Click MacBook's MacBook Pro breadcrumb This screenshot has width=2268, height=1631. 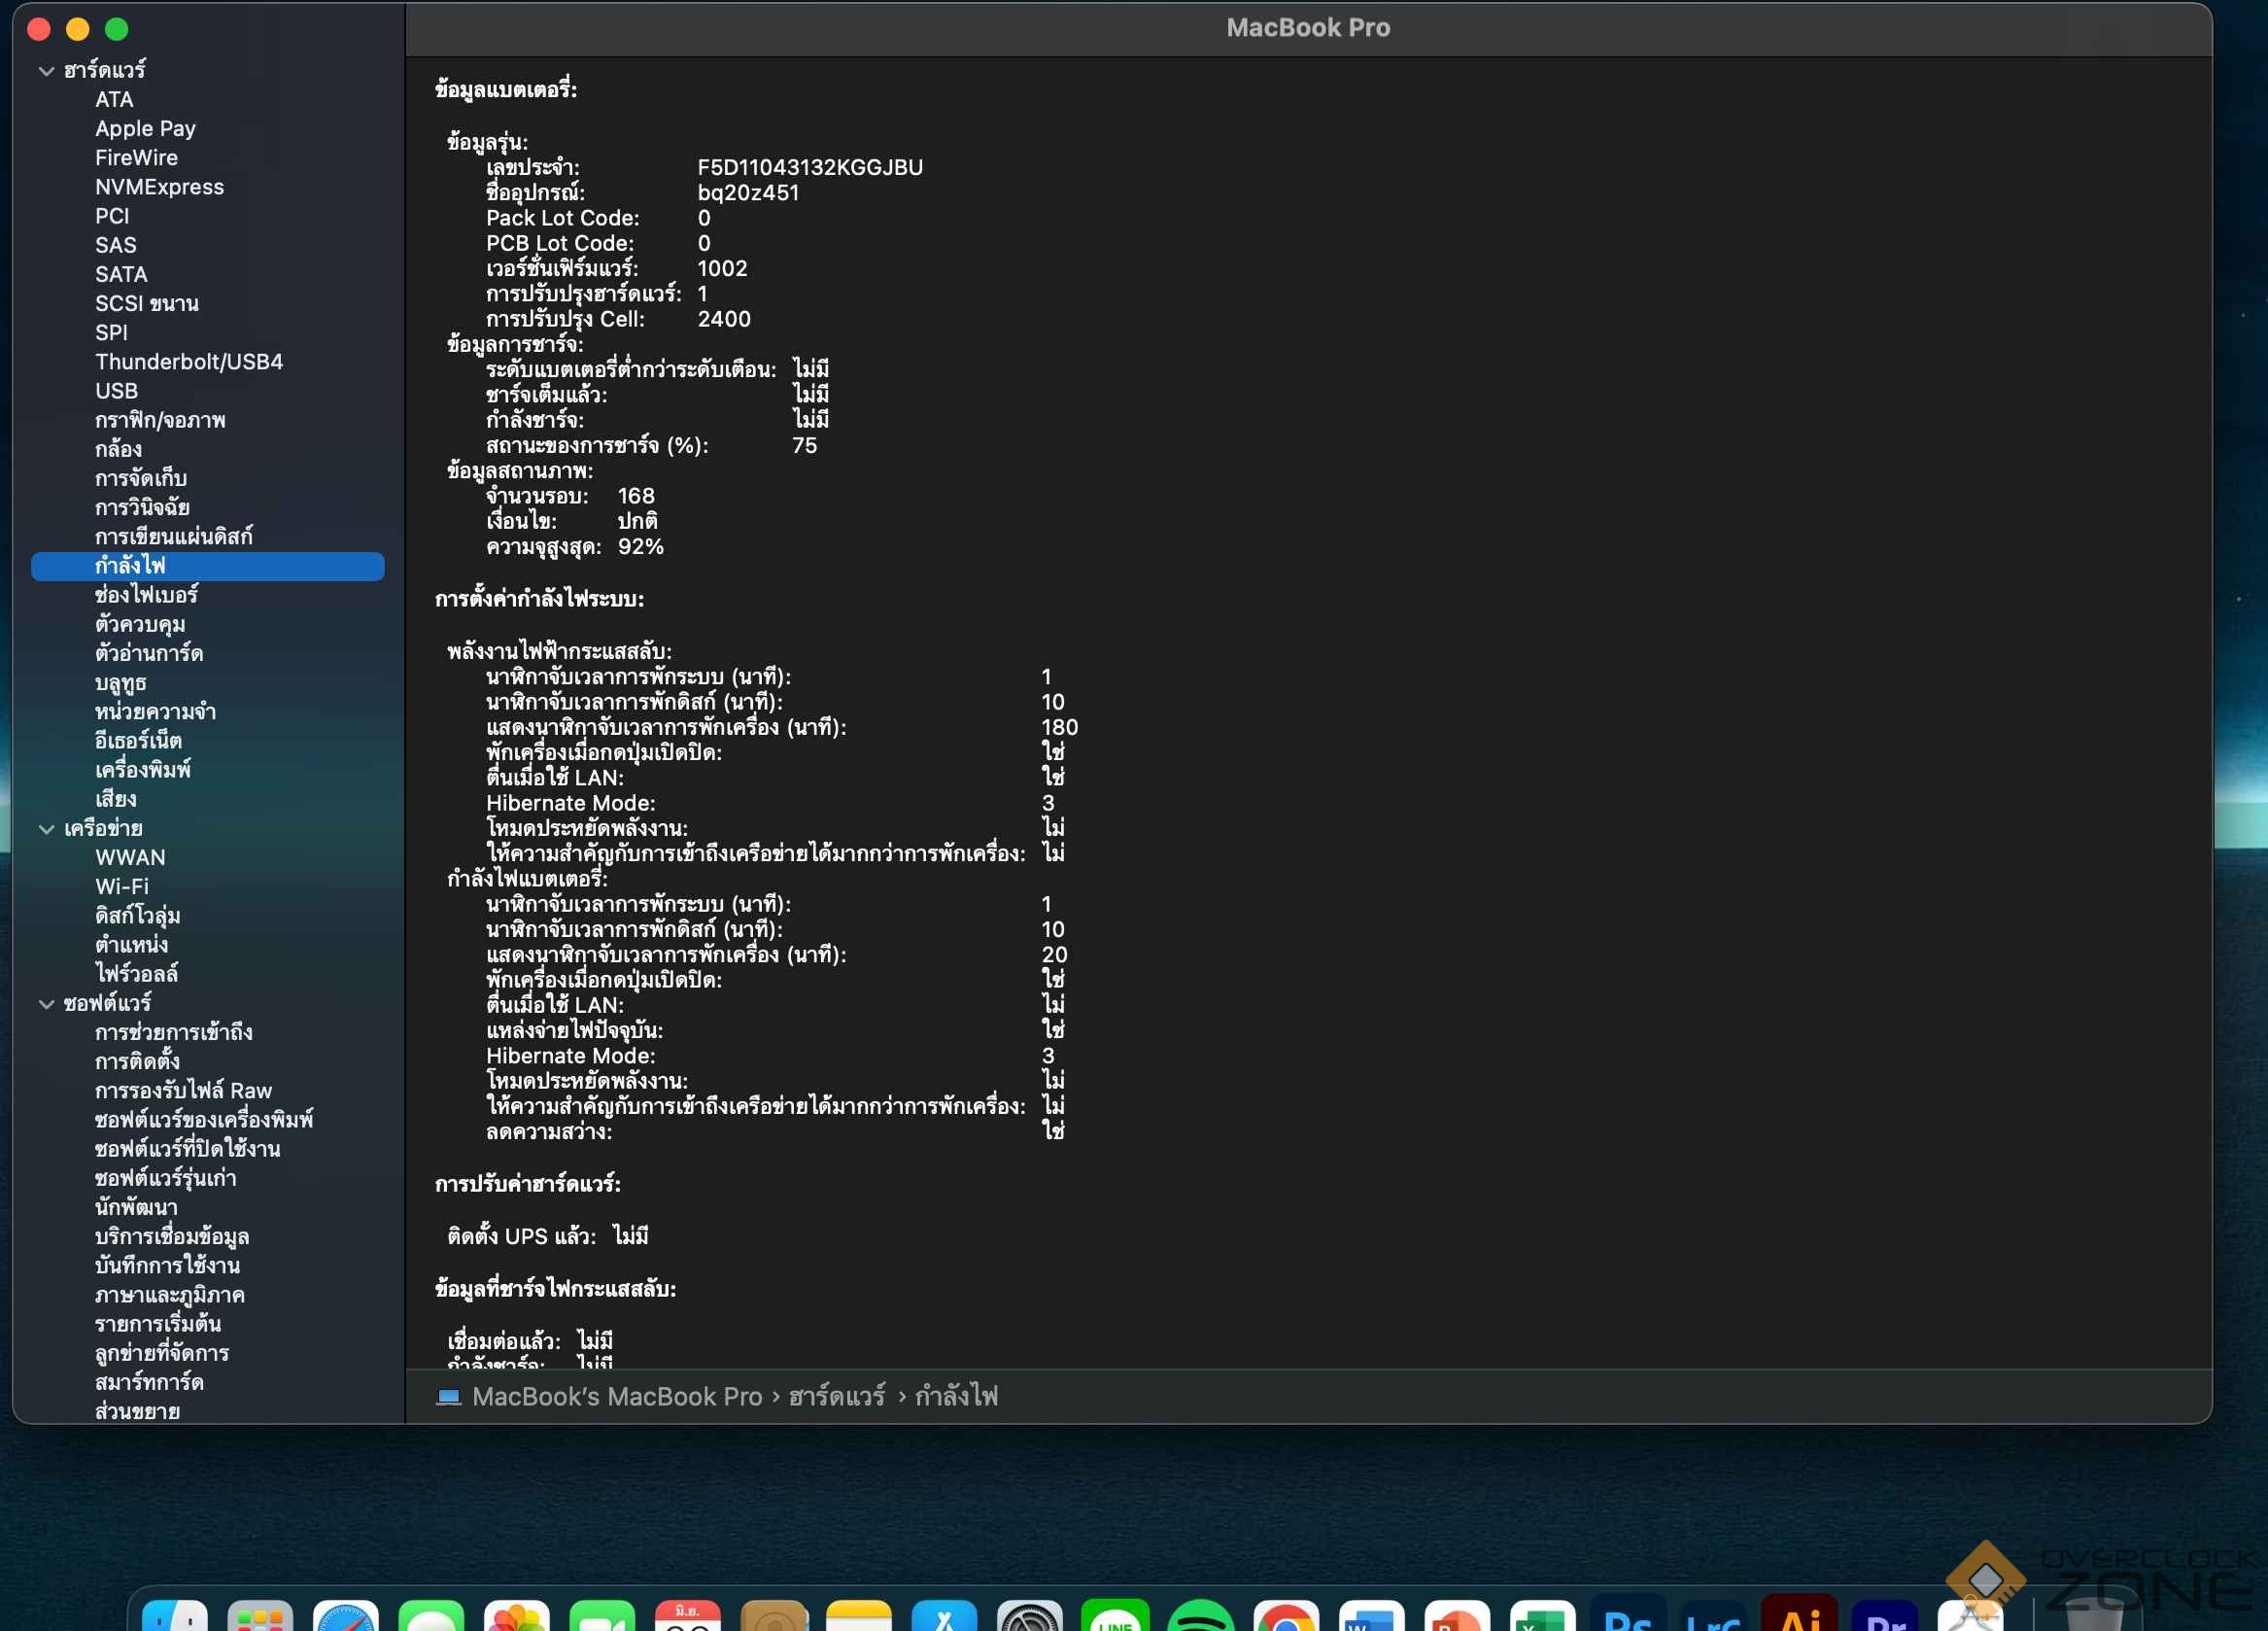[x=616, y=1396]
